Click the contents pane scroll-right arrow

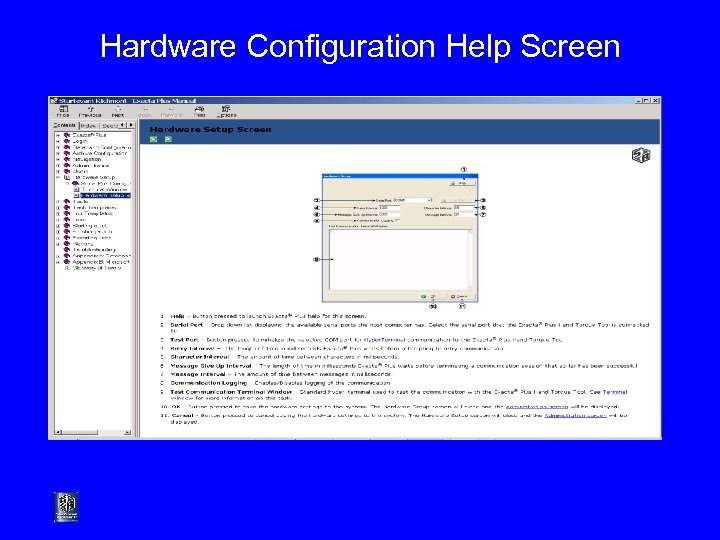tap(127, 432)
